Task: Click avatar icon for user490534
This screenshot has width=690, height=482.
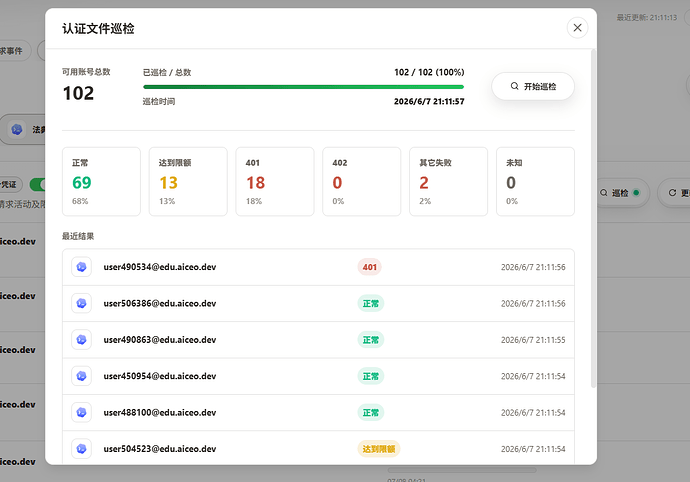Action: coord(81,267)
